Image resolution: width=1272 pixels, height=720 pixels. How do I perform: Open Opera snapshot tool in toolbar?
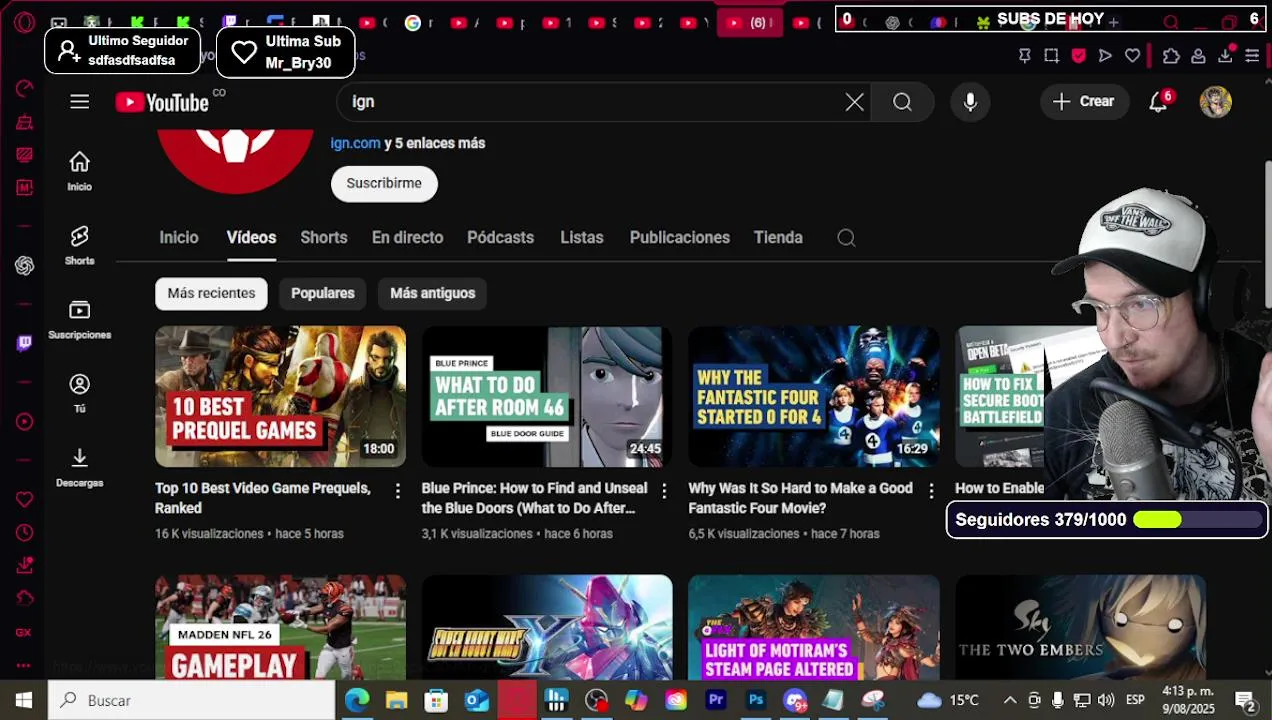tap(1051, 56)
